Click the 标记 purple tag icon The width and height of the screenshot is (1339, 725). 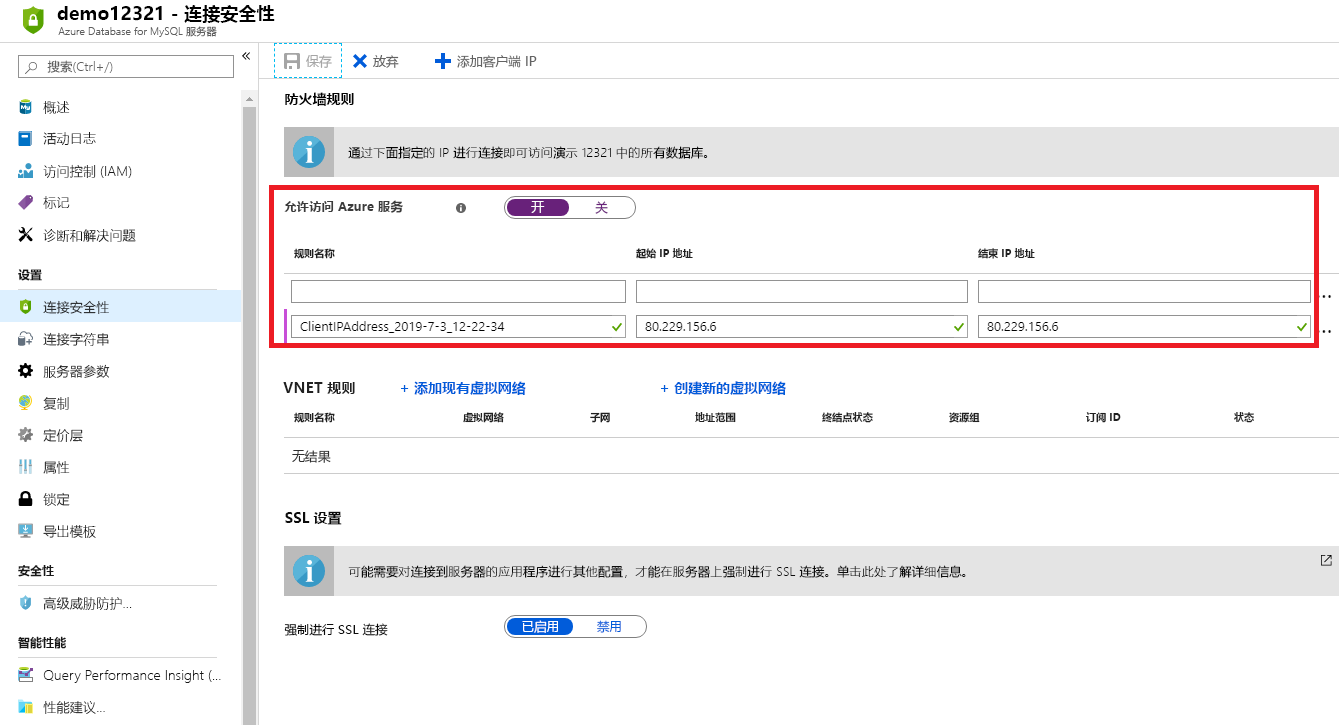point(25,203)
